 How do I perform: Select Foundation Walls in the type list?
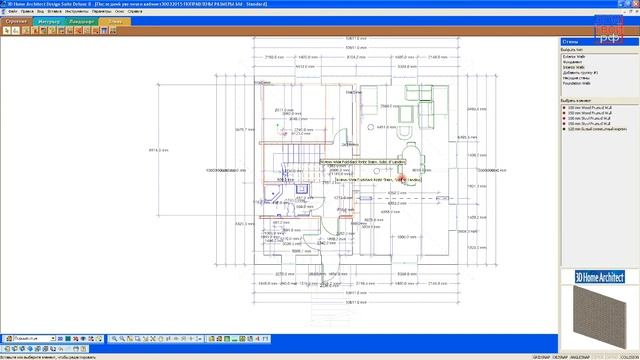click(x=576, y=83)
